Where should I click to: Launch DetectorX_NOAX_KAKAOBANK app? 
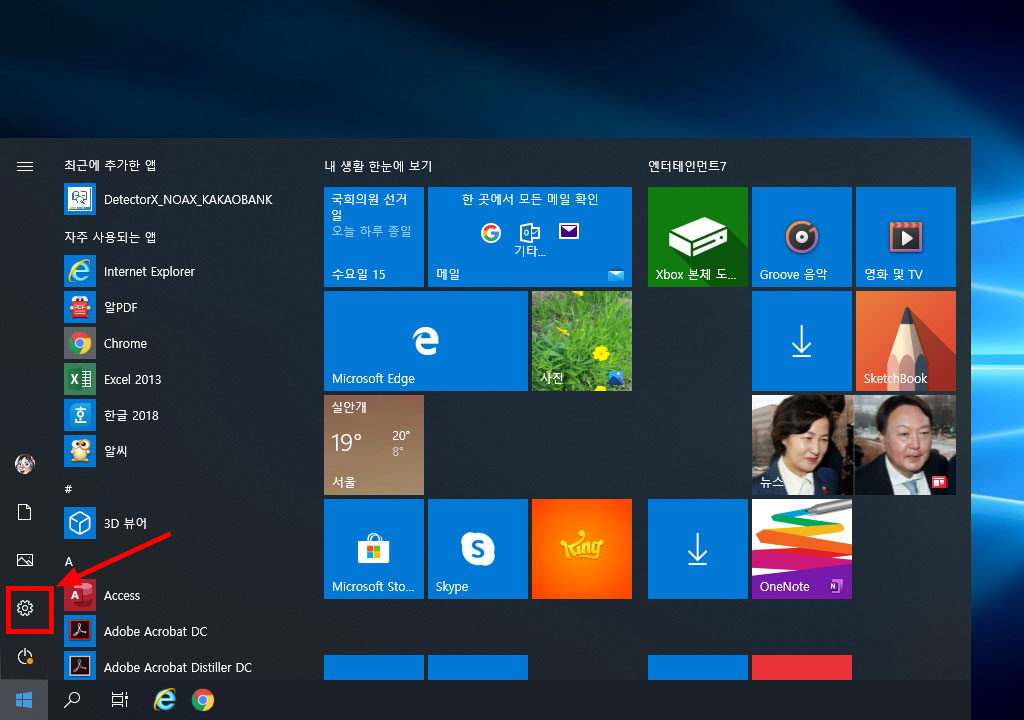(178, 199)
